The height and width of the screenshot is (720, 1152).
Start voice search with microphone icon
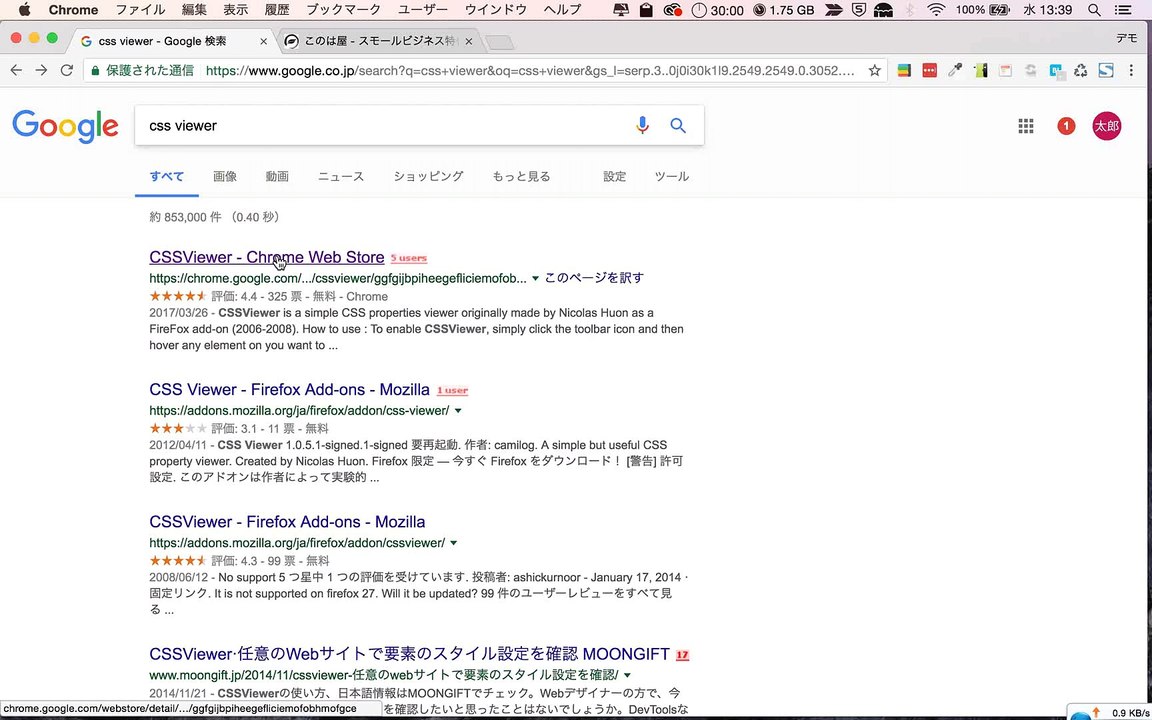(x=642, y=126)
